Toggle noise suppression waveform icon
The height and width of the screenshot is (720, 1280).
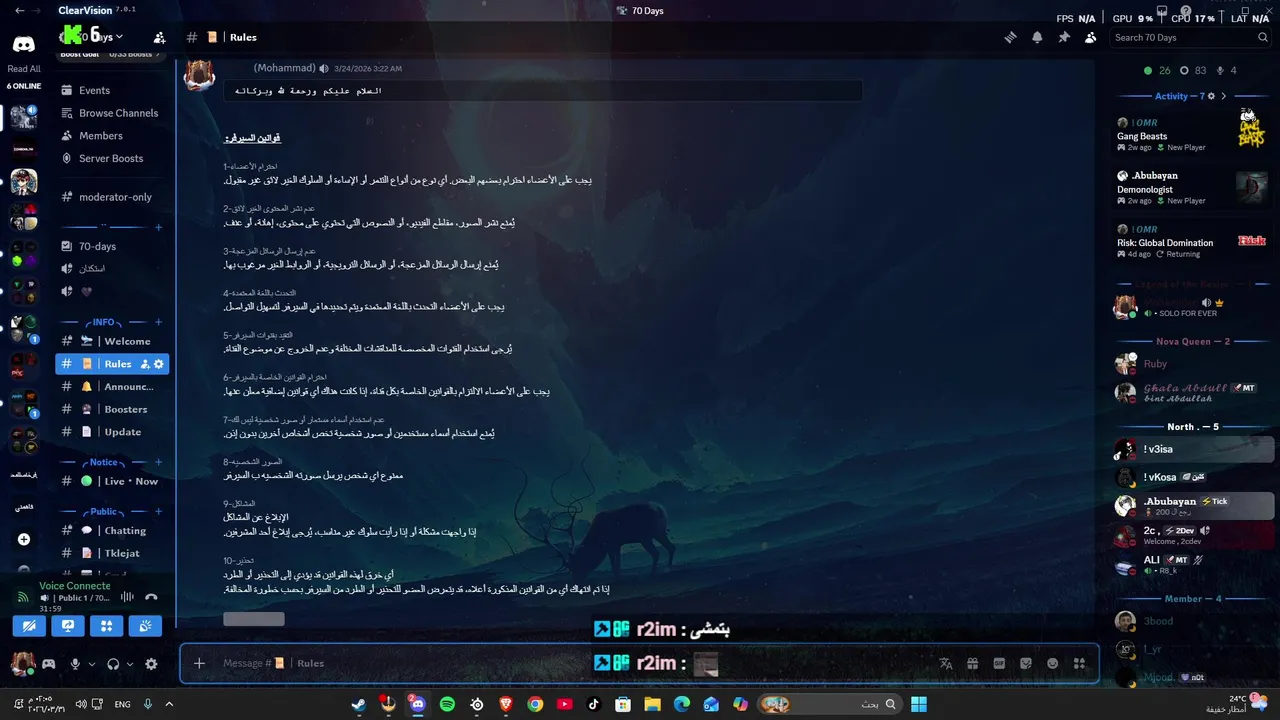[x=127, y=597]
